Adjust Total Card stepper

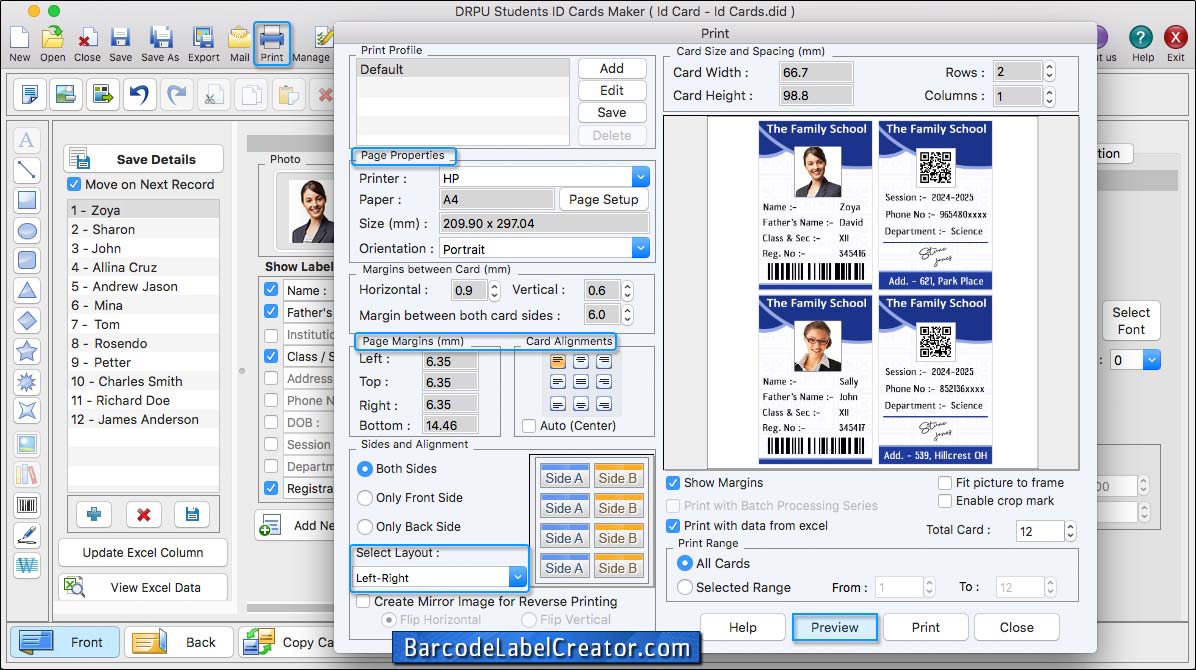(x=1070, y=530)
